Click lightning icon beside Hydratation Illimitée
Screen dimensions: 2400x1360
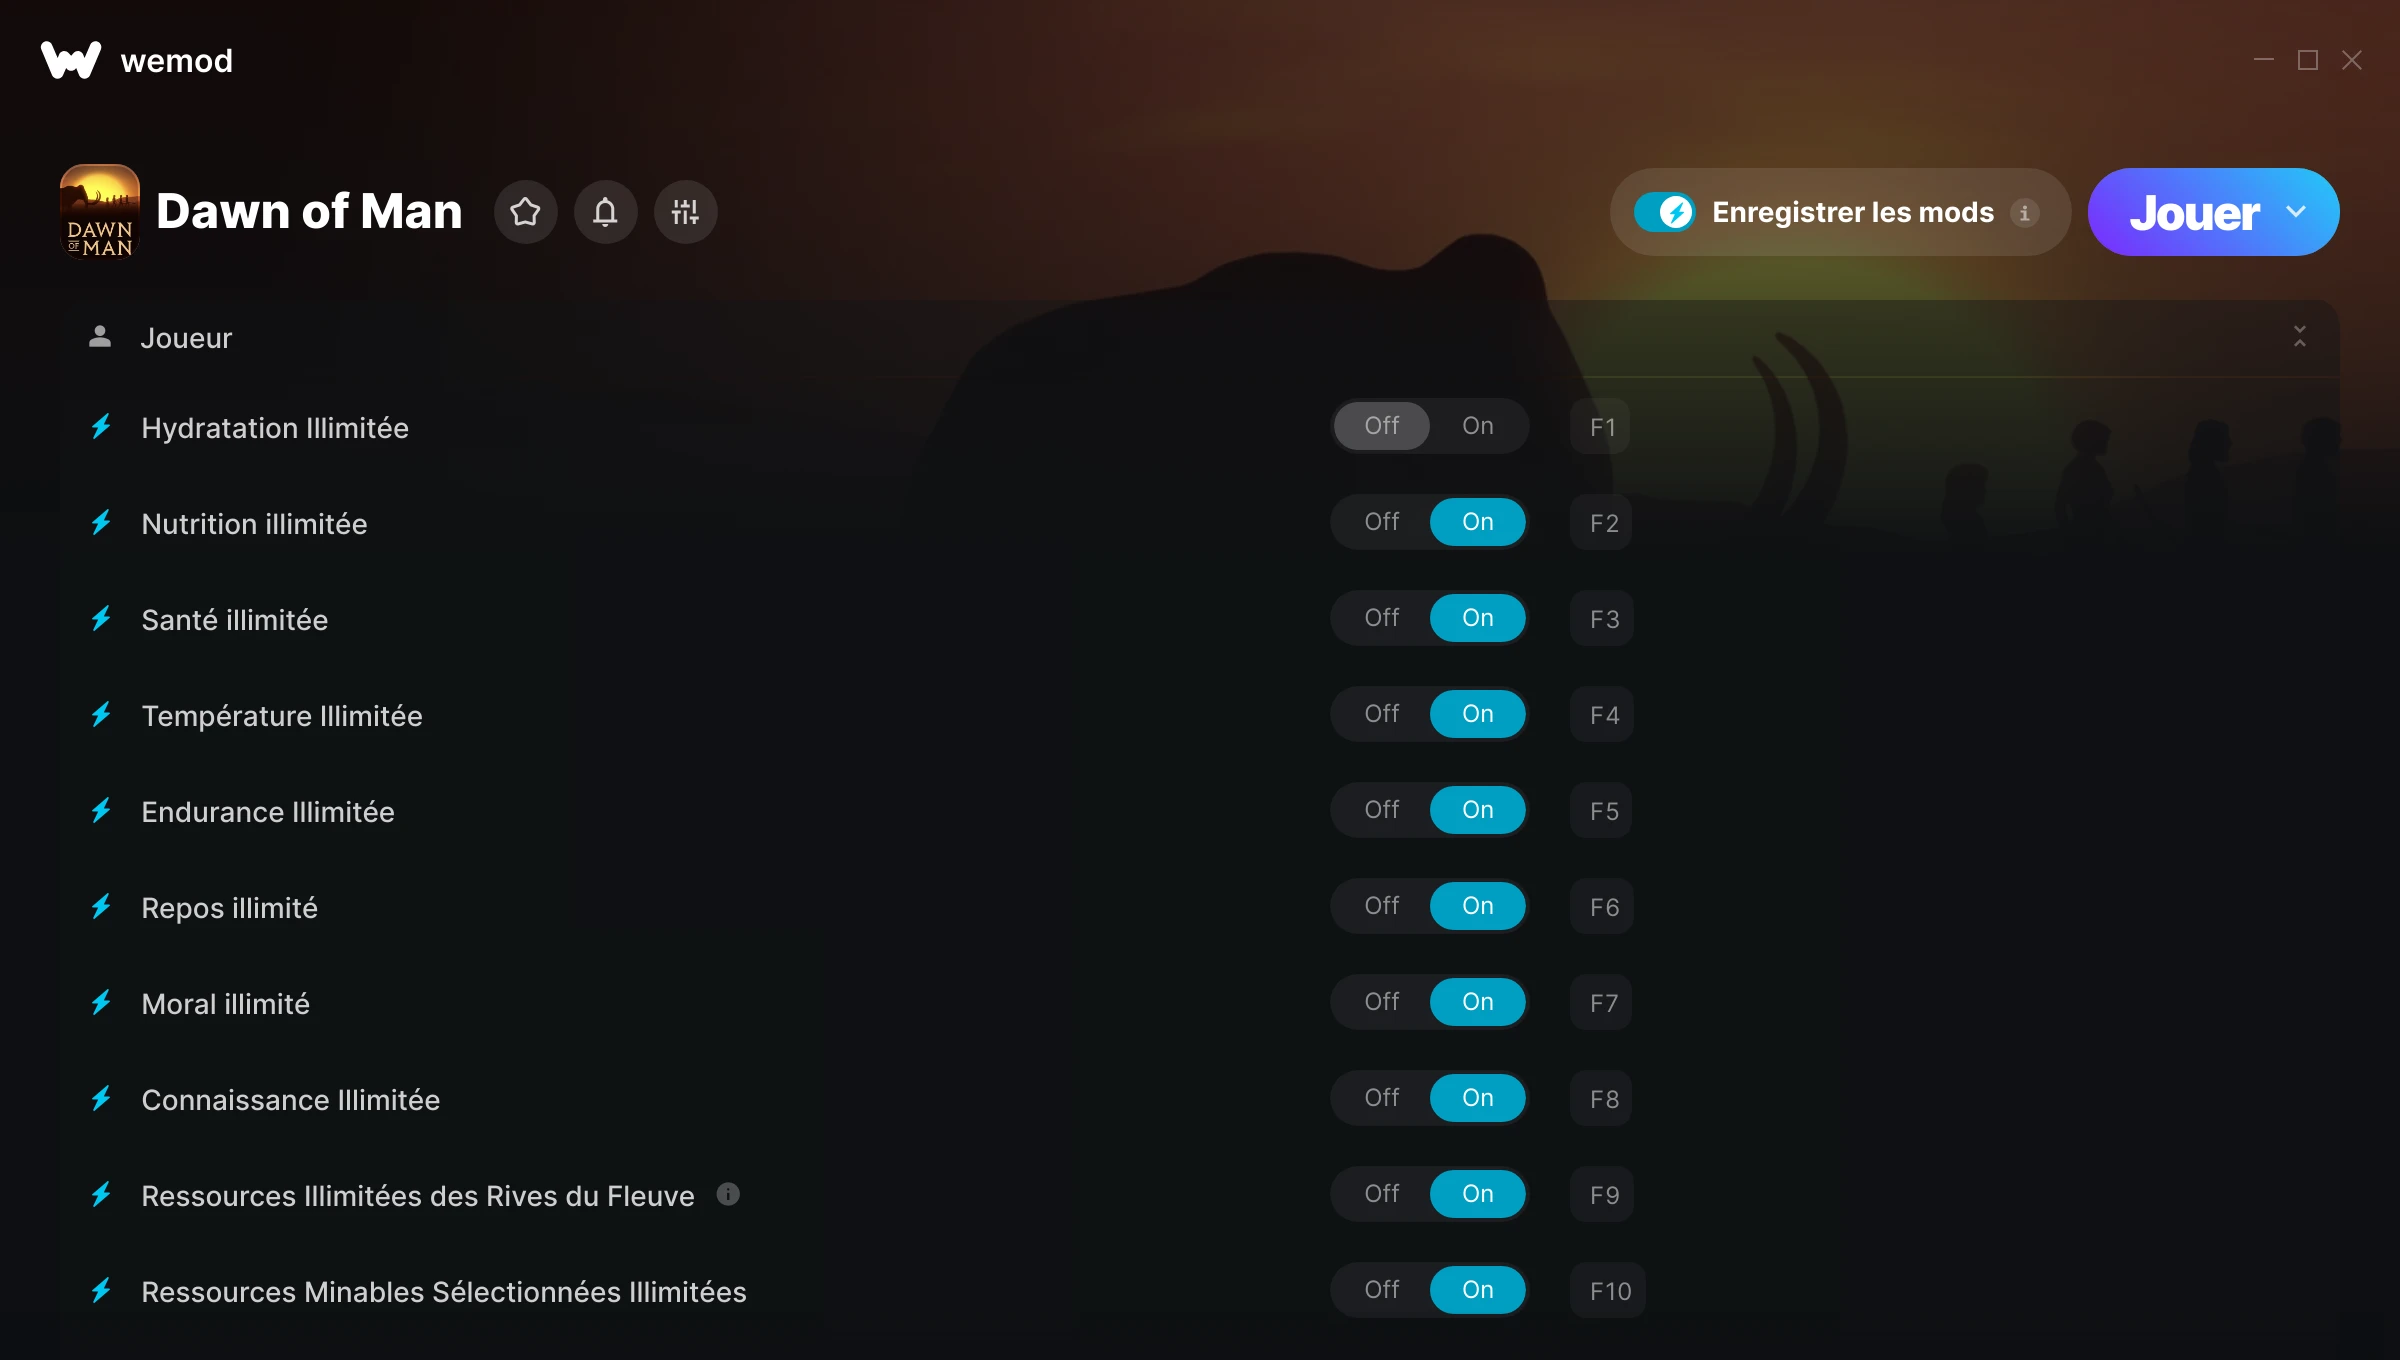click(101, 427)
